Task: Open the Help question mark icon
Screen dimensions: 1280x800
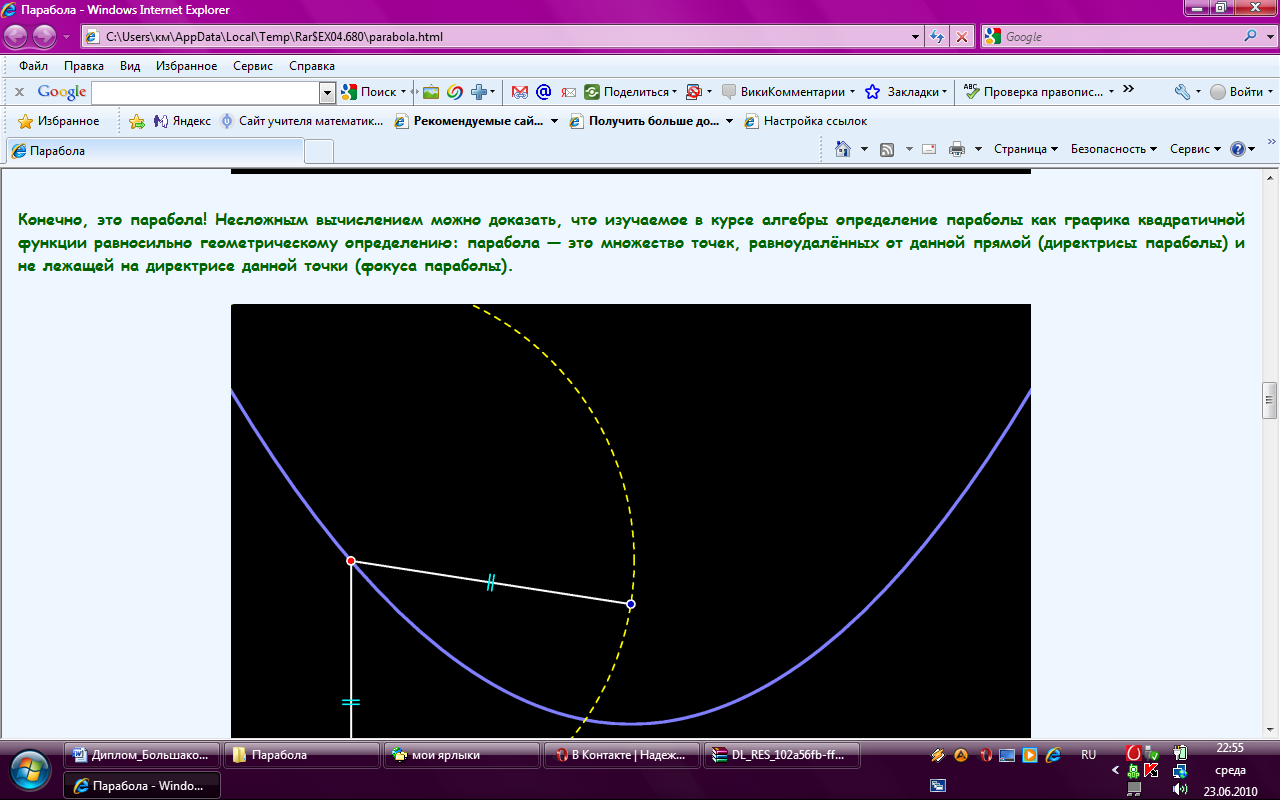Action: click(x=1238, y=149)
